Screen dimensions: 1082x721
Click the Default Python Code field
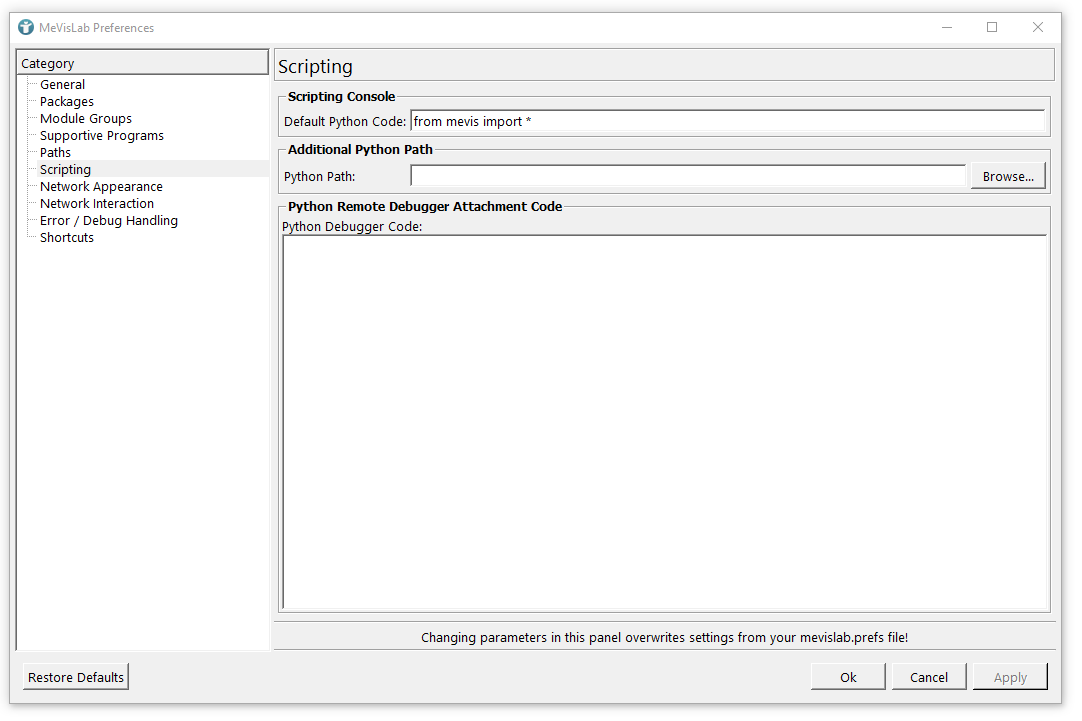727,121
